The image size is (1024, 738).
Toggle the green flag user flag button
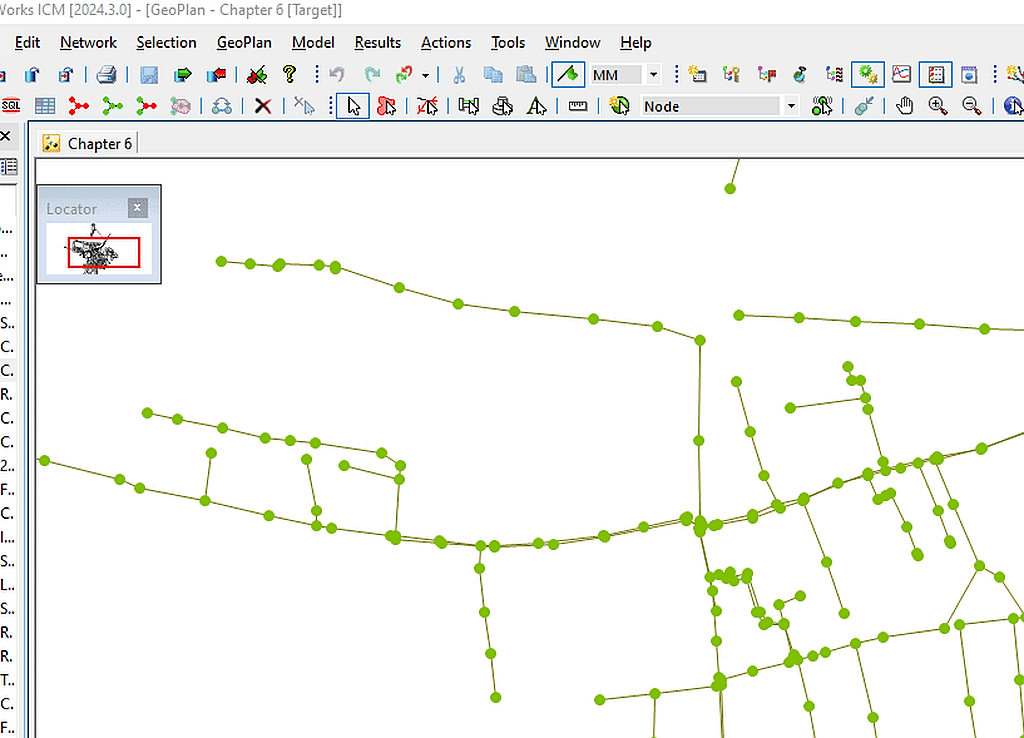point(568,75)
